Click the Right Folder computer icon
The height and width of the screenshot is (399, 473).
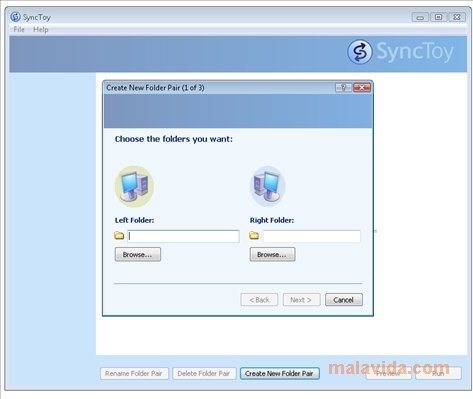(268, 187)
